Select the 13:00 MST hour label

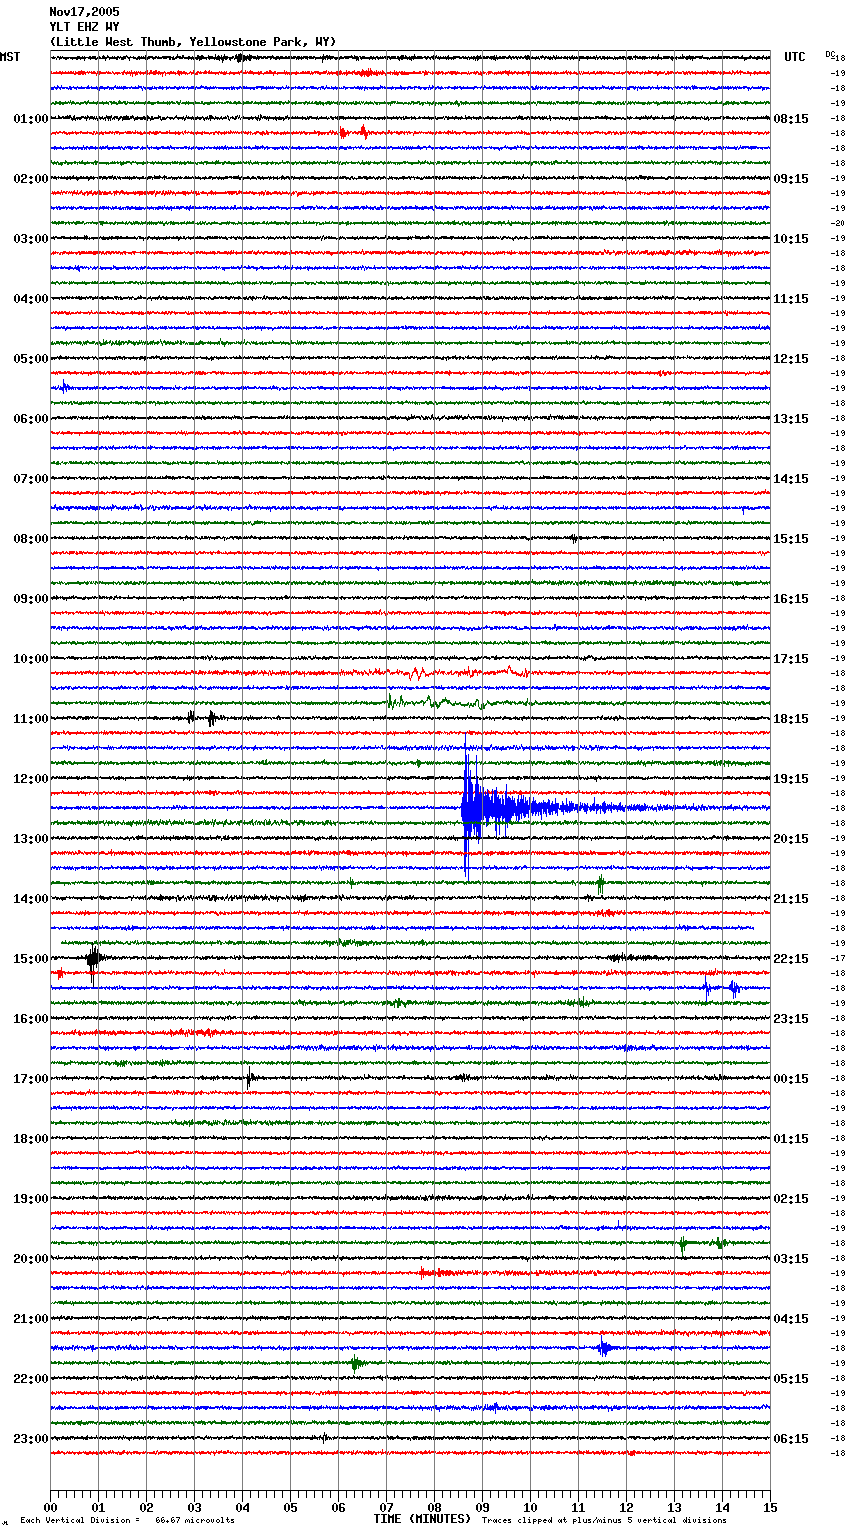tap(30, 839)
